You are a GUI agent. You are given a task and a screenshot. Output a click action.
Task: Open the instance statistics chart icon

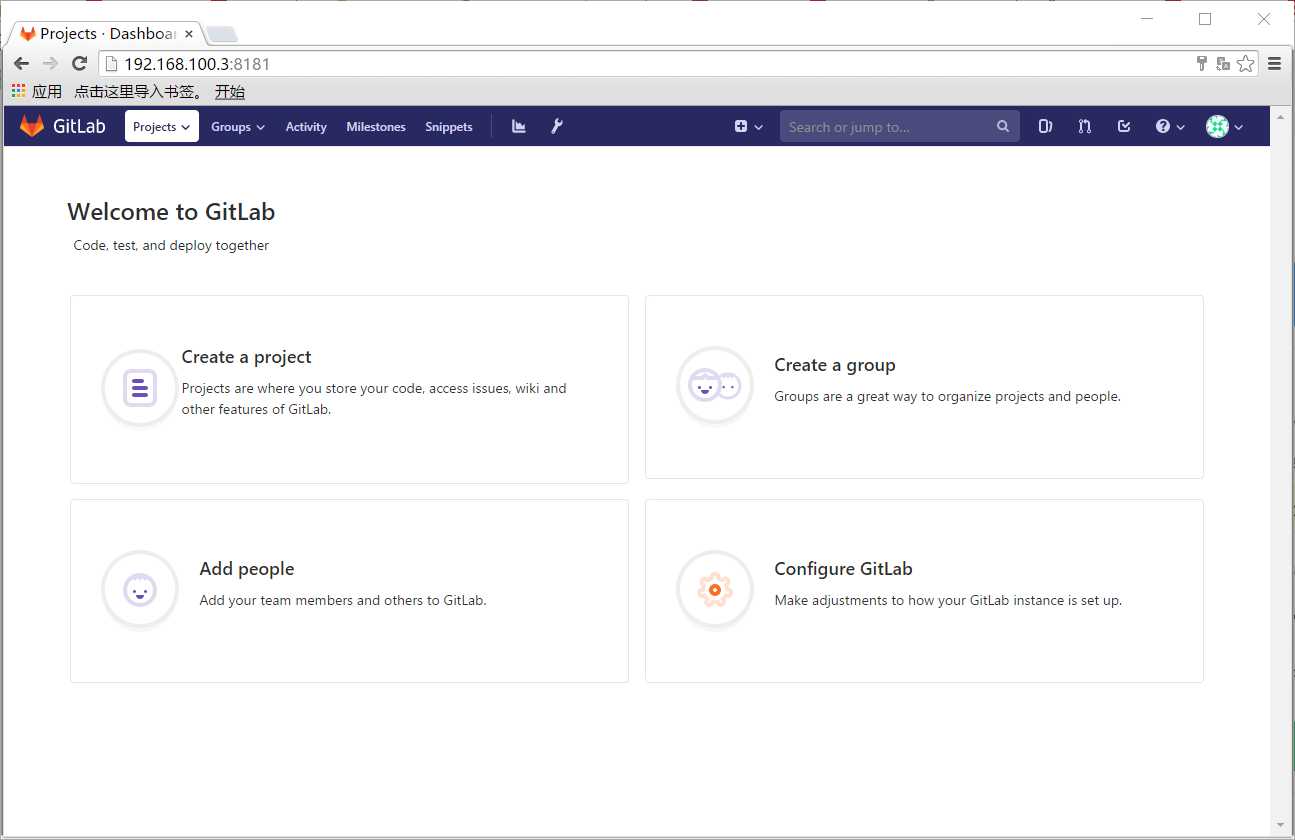(519, 126)
